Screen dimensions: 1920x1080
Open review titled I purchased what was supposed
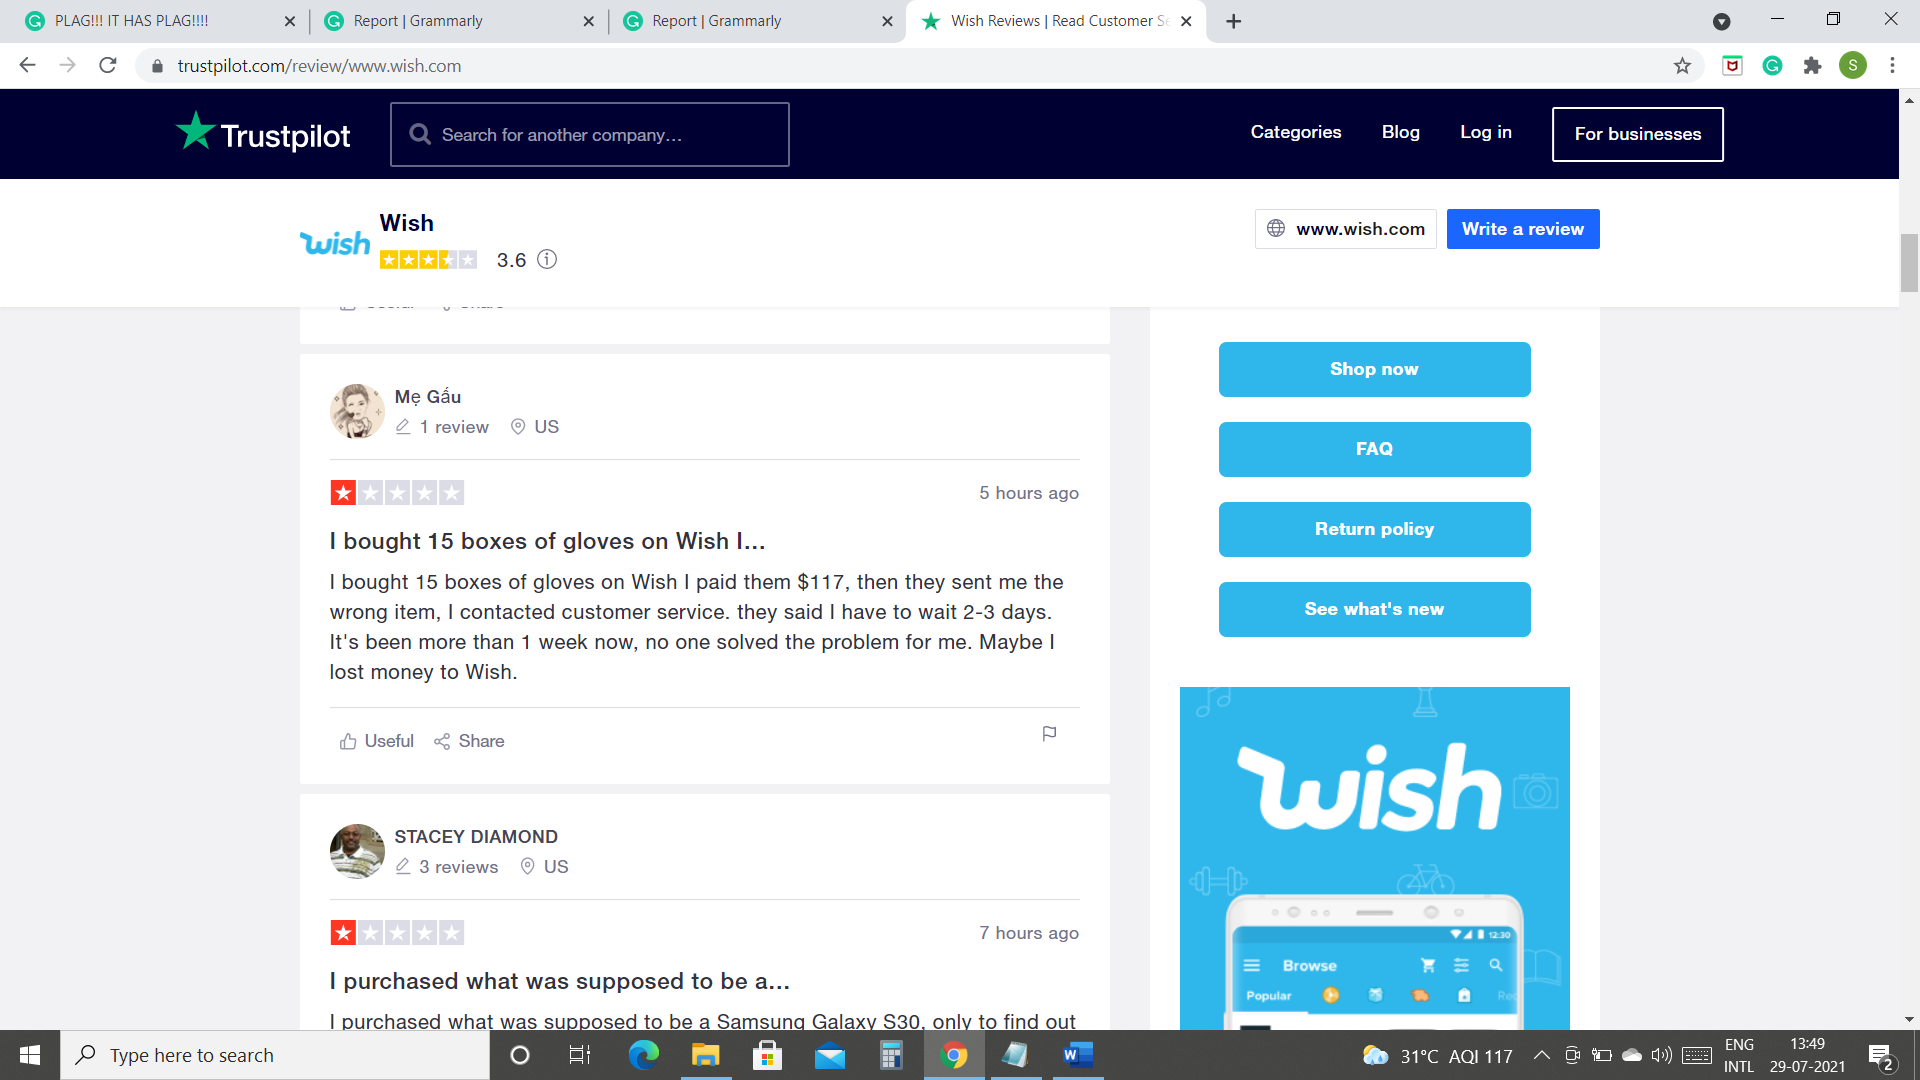(560, 981)
